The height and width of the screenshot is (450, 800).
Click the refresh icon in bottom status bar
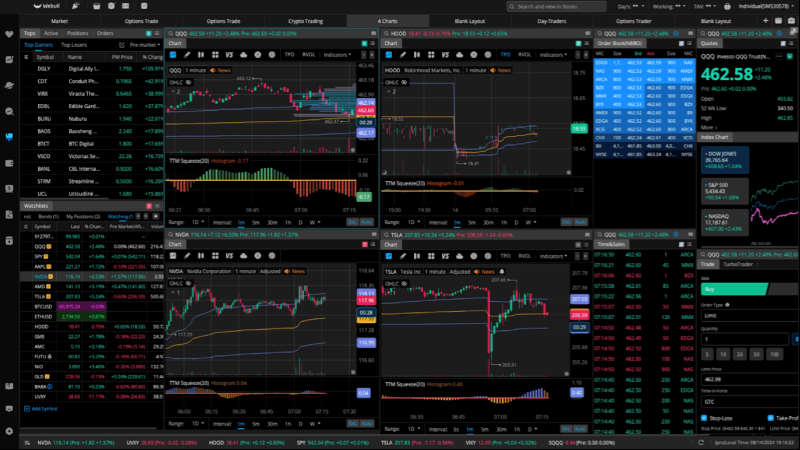[x=701, y=443]
